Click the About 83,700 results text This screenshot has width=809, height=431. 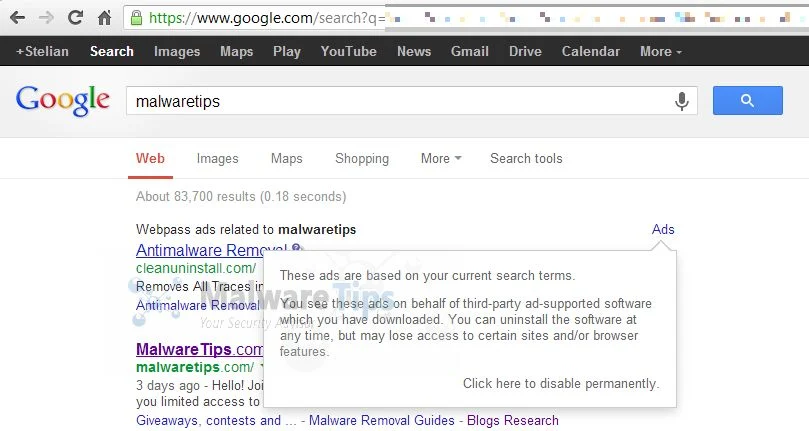click(x=241, y=197)
